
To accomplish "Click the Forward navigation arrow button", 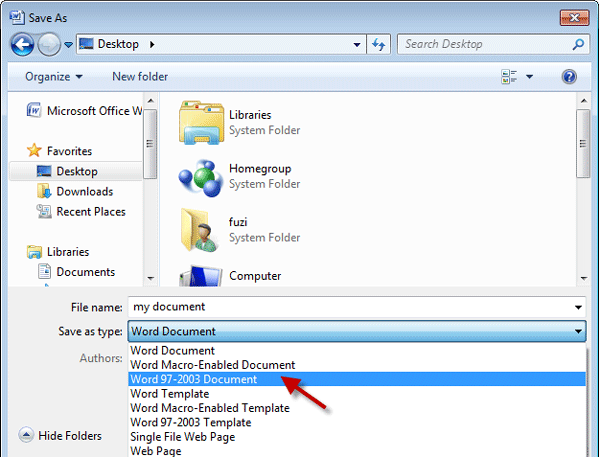I will coord(49,45).
